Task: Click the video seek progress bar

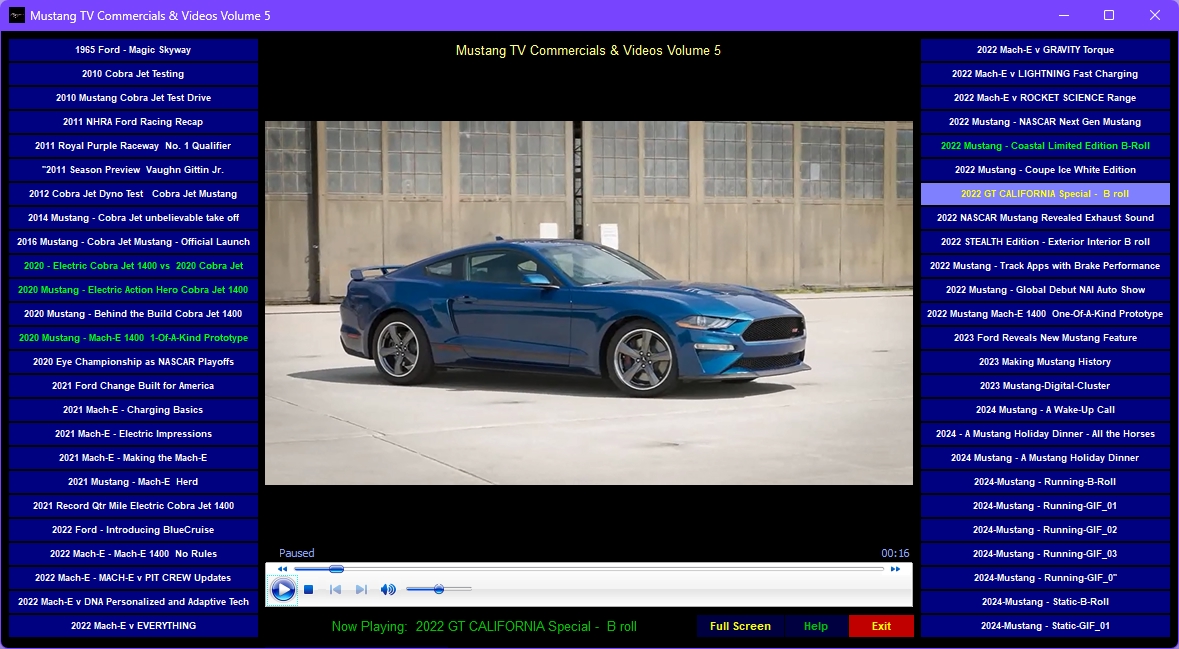Action: pos(589,569)
